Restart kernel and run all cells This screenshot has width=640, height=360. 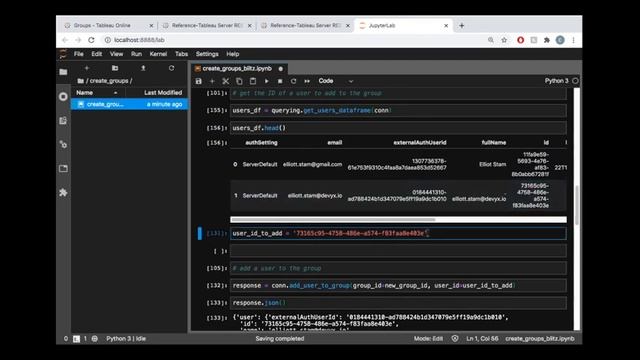[x=307, y=81]
